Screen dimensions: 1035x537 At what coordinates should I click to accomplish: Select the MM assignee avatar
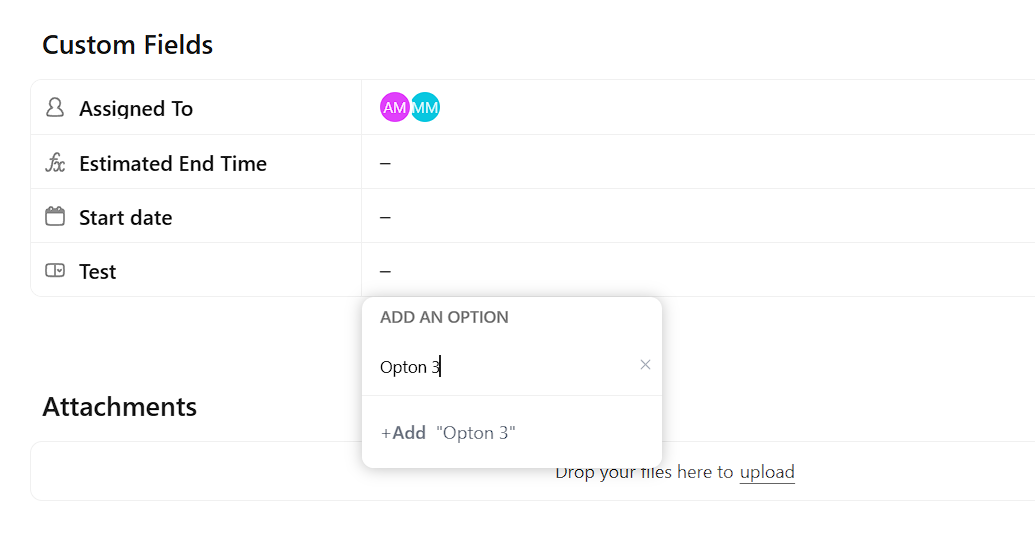pos(426,108)
